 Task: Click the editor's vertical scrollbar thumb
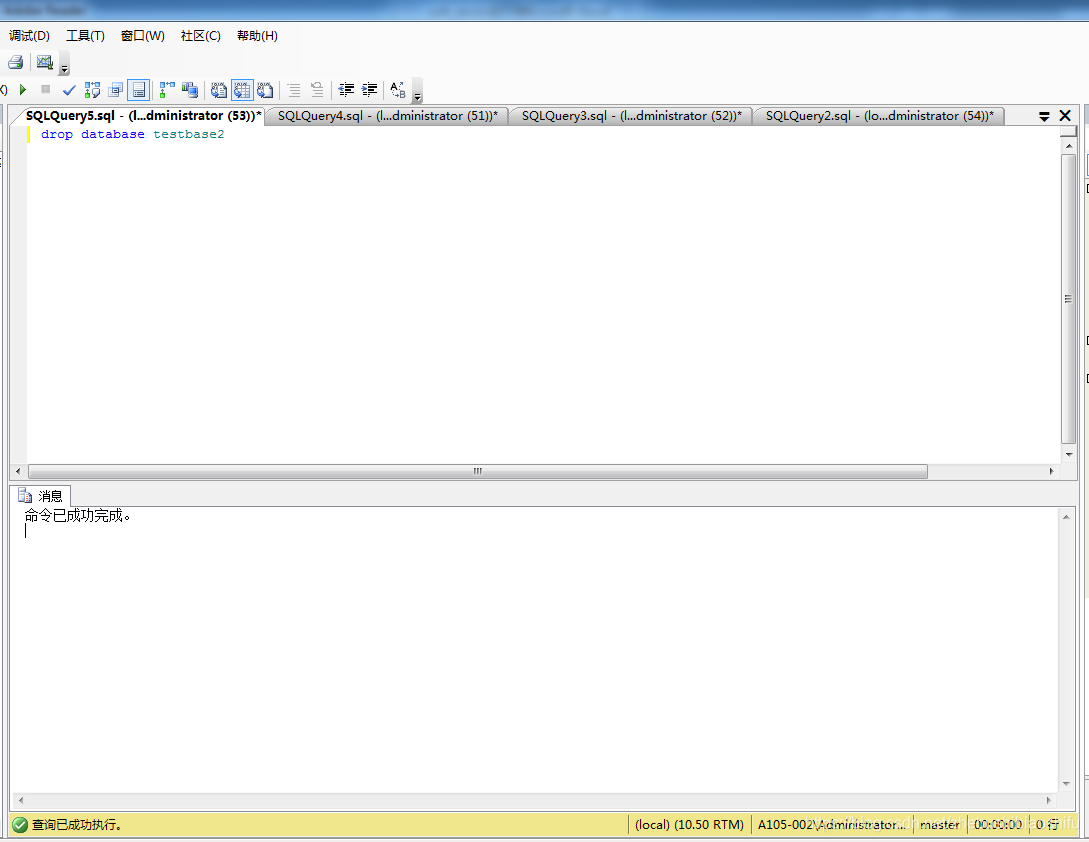click(x=1069, y=299)
